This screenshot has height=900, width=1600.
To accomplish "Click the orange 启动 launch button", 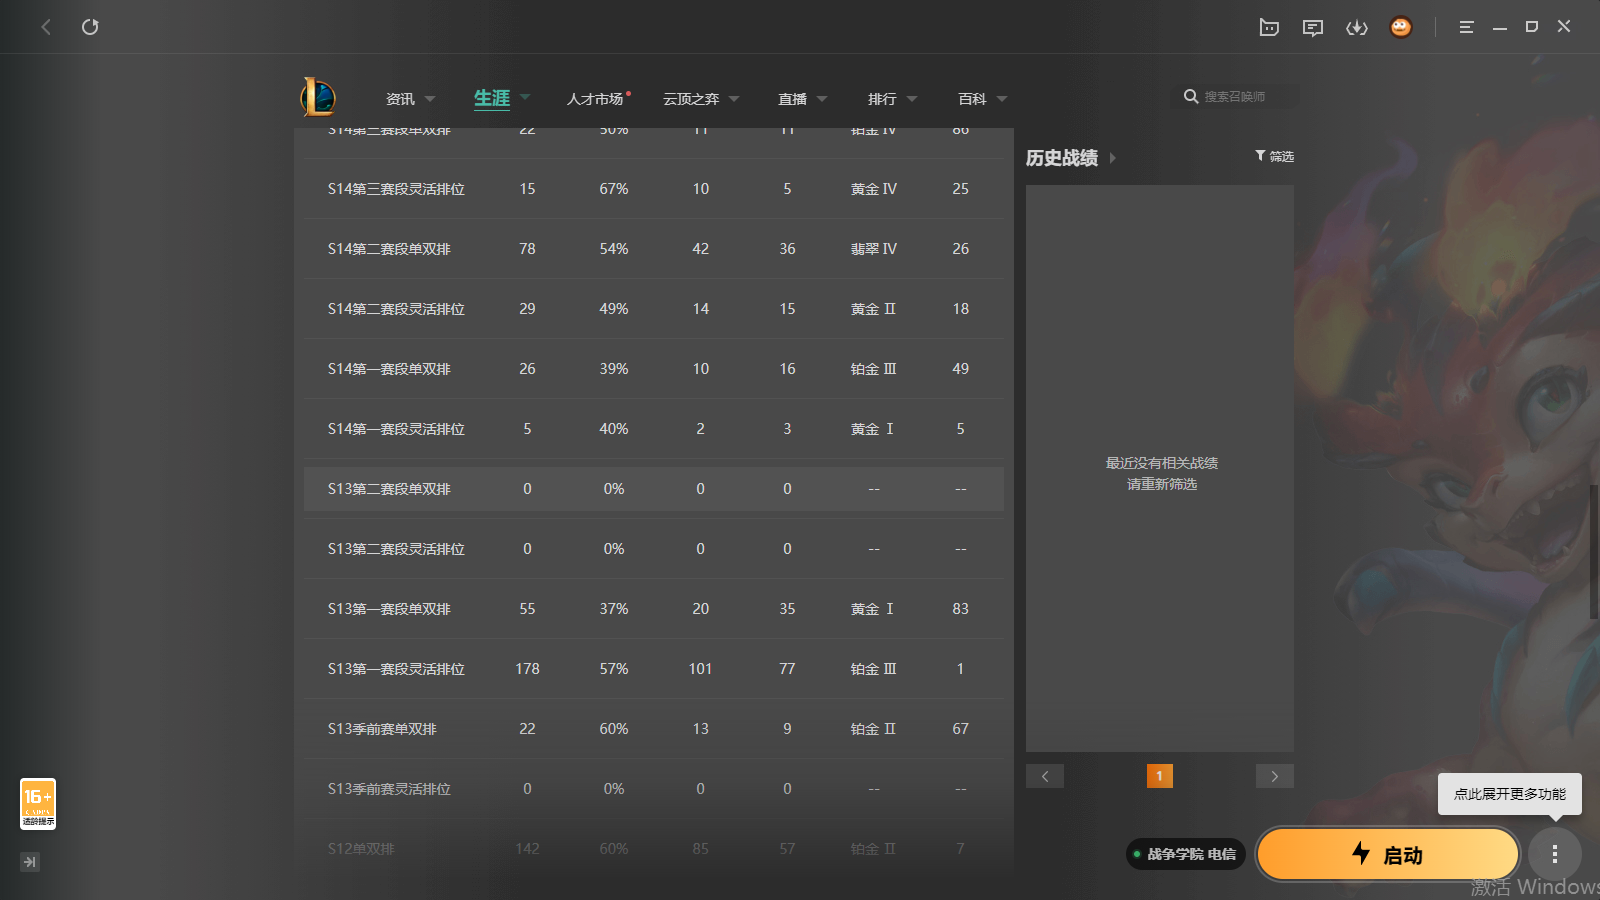I will coord(1388,854).
